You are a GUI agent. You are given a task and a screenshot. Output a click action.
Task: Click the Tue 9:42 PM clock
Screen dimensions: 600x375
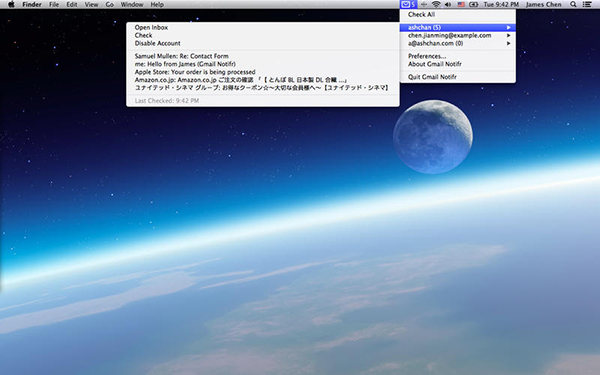pyautogui.click(x=501, y=5)
